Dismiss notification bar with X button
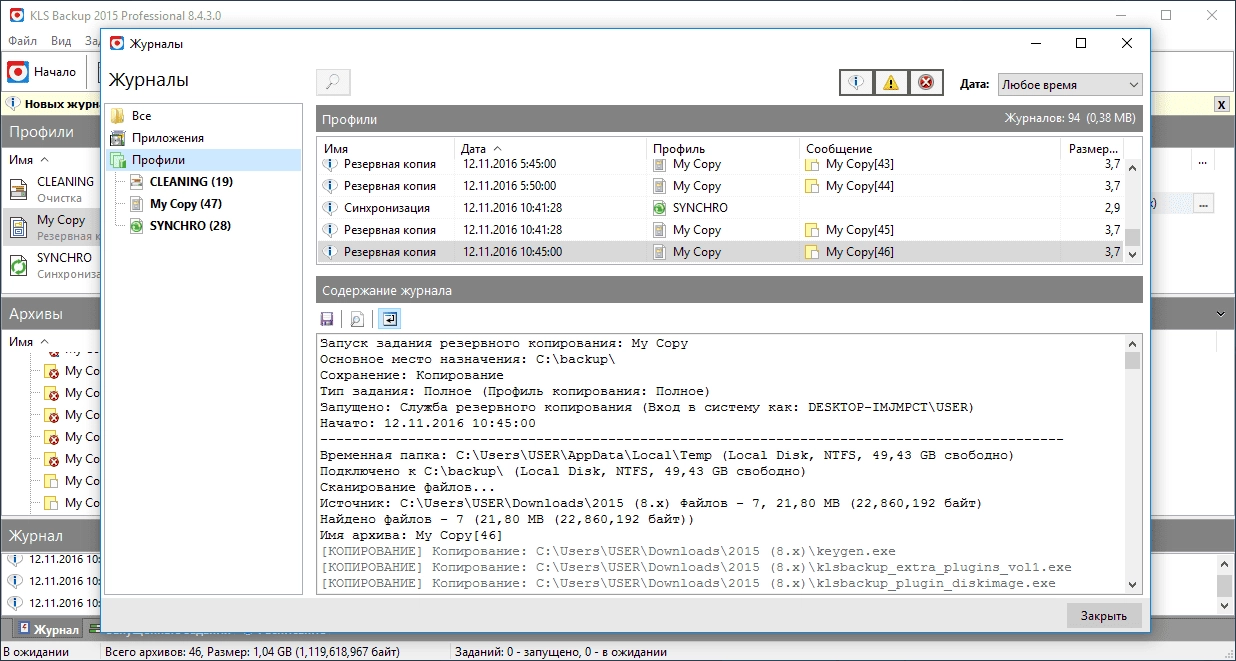Screen dimensions: 1236x661 tap(1222, 104)
